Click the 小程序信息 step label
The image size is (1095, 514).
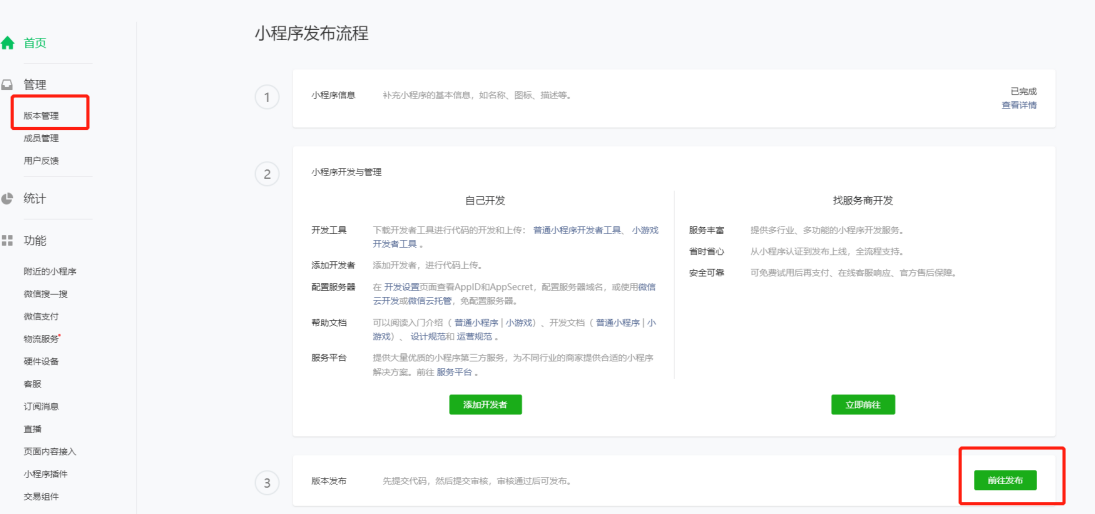point(333,95)
